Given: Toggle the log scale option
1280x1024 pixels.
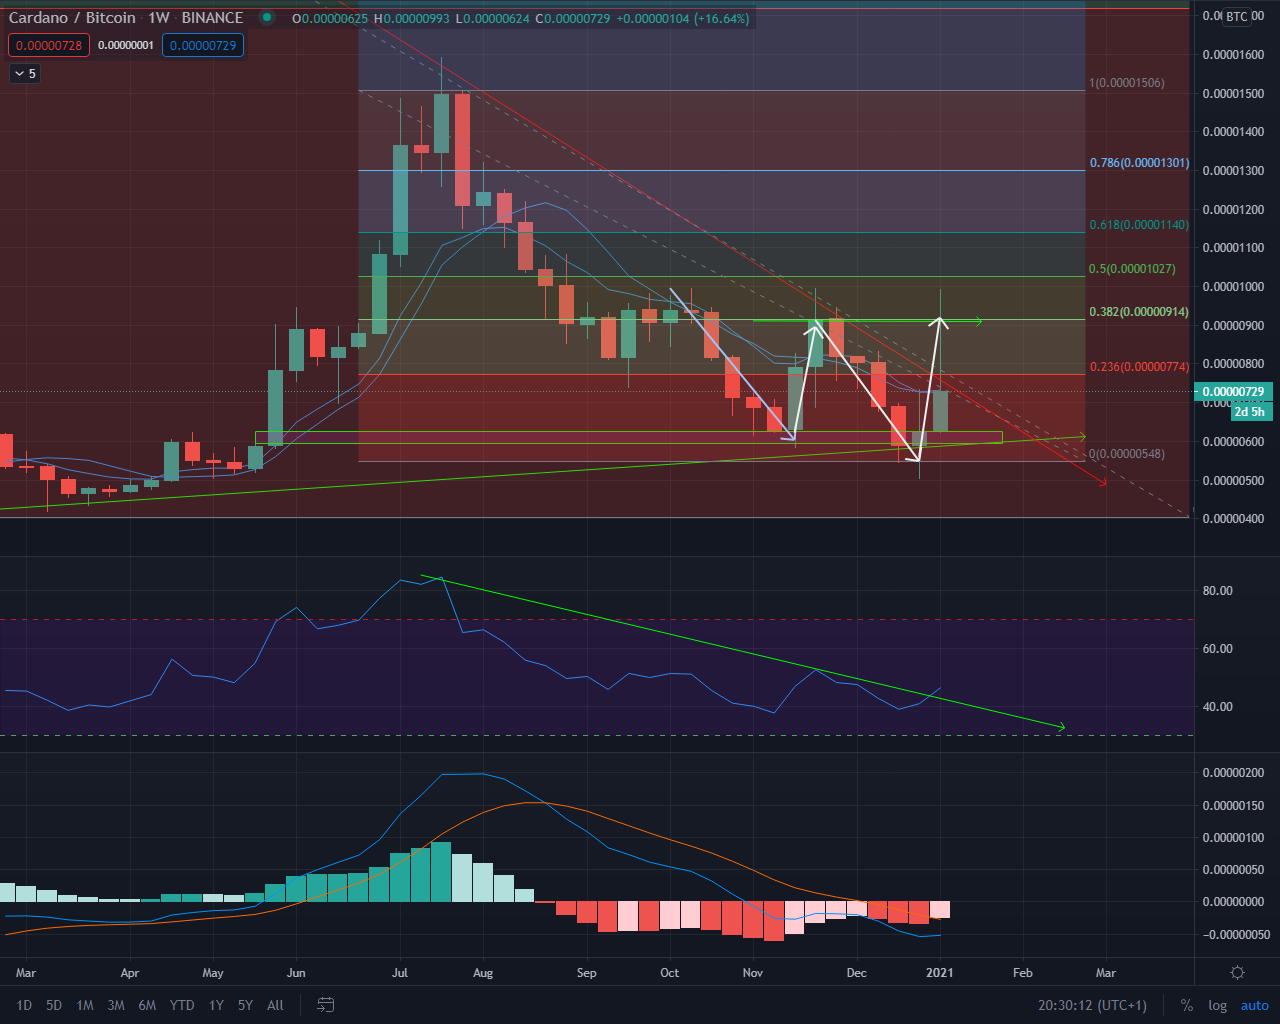Looking at the screenshot, I should point(1217,1005).
